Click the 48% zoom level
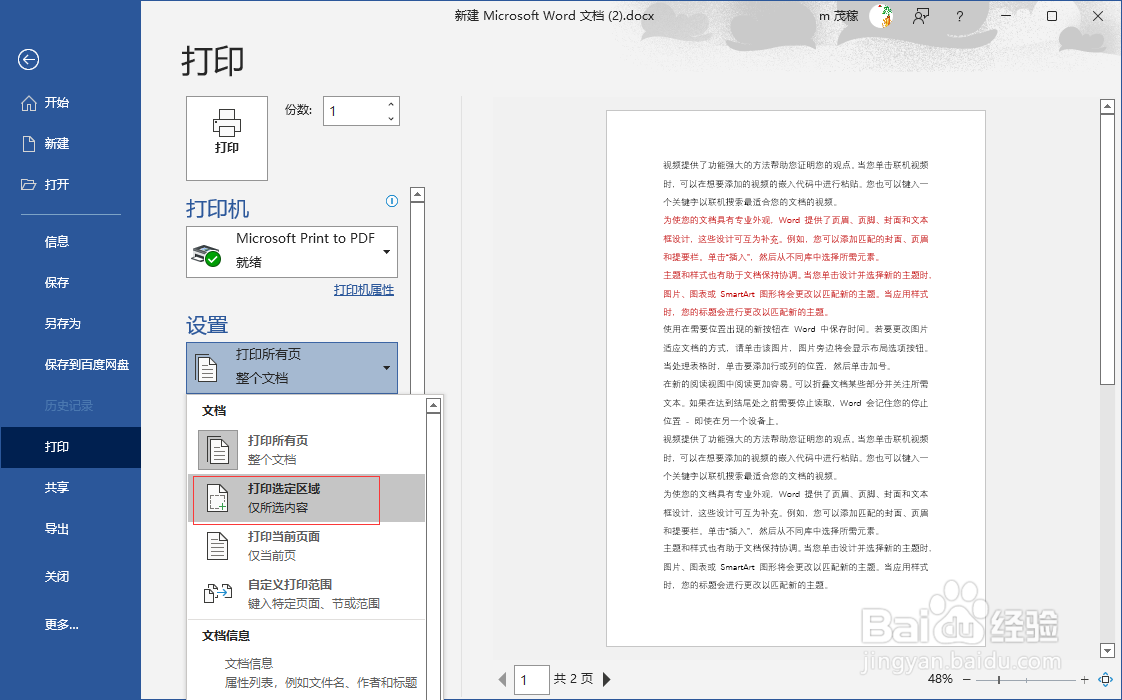The width and height of the screenshot is (1122, 700). pyautogui.click(x=940, y=679)
